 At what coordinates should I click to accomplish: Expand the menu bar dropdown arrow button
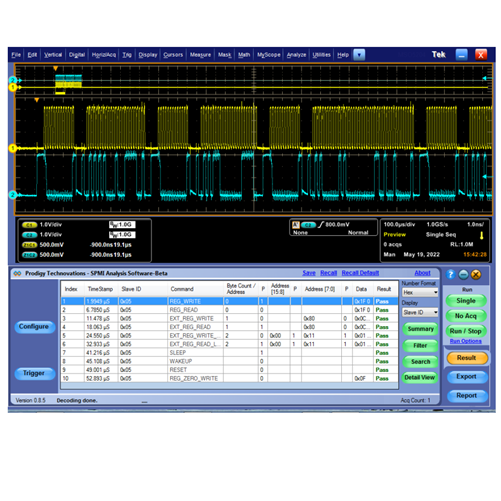pyautogui.click(x=359, y=55)
